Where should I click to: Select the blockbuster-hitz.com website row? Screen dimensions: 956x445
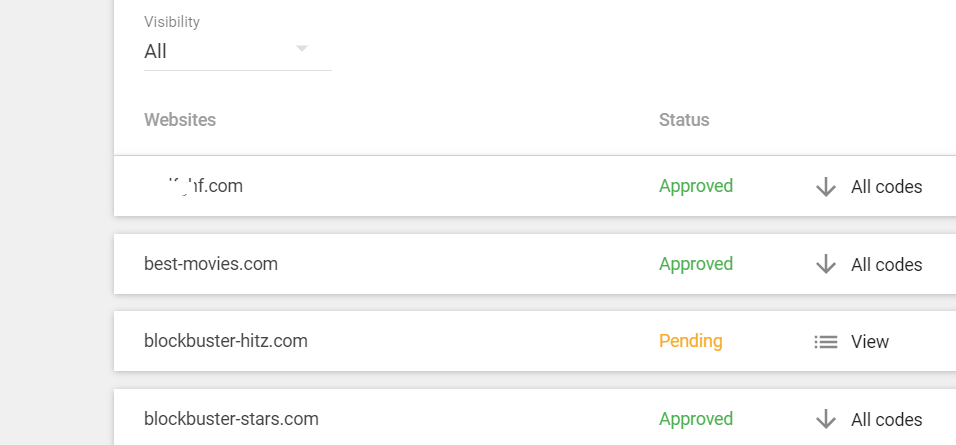[x=226, y=341]
